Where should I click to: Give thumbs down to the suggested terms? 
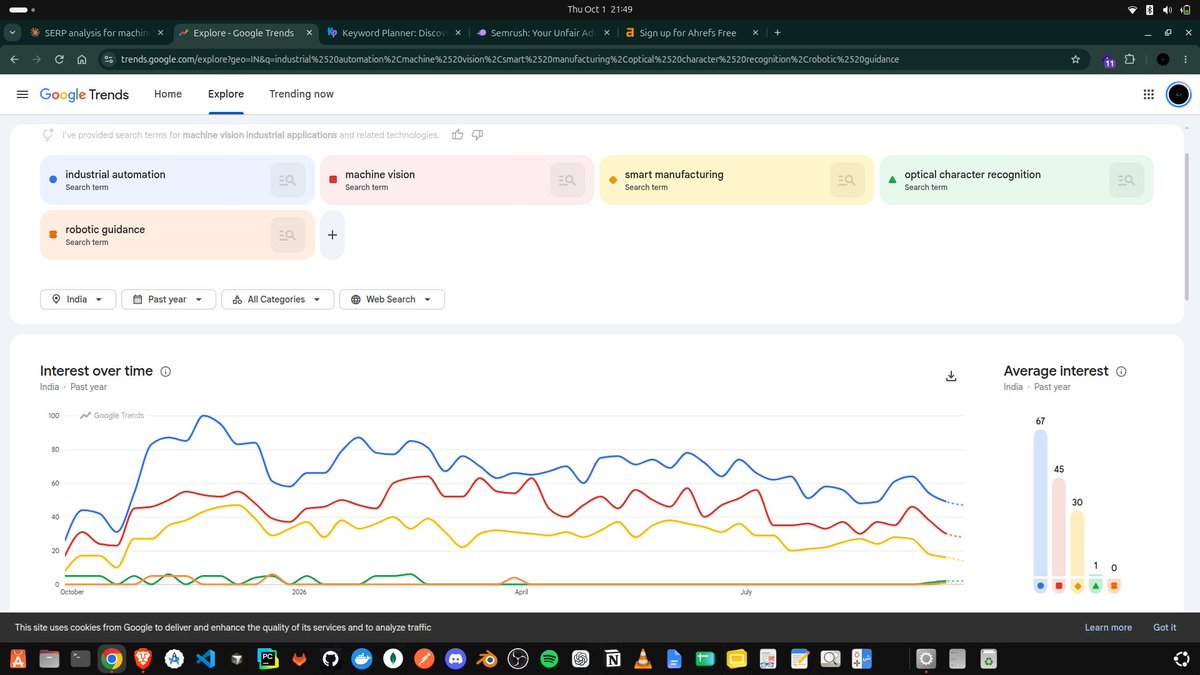click(x=477, y=135)
